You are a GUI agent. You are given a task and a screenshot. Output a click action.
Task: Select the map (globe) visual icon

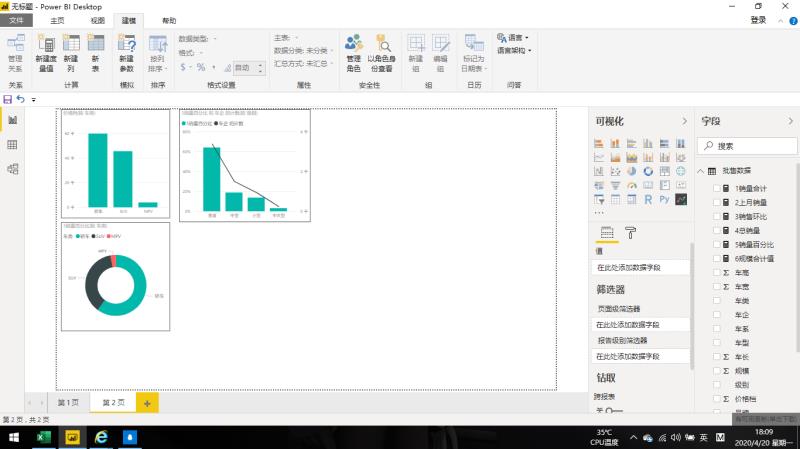pos(681,171)
